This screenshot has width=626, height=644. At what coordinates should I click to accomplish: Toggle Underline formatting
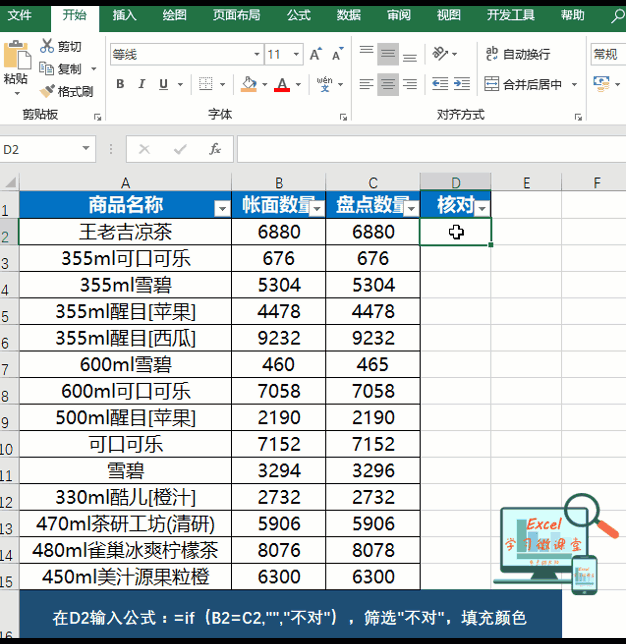(163, 84)
